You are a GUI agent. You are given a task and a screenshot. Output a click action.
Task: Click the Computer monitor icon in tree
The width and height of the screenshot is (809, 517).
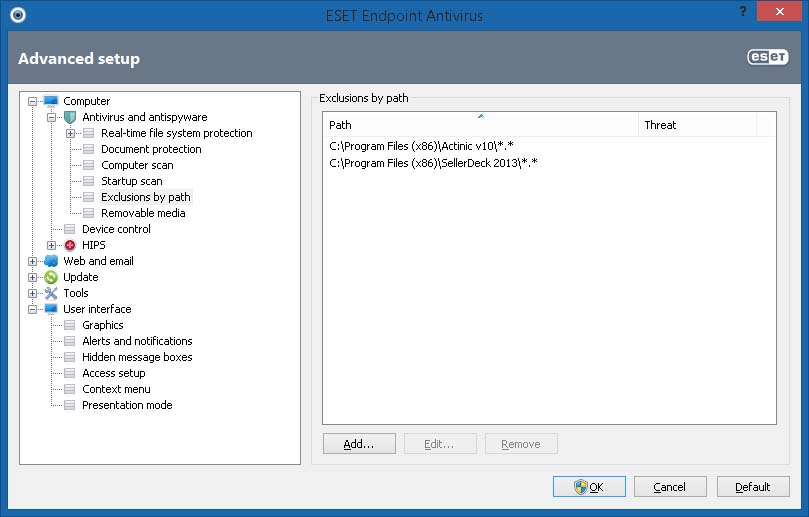pyautogui.click(x=51, y=101)
